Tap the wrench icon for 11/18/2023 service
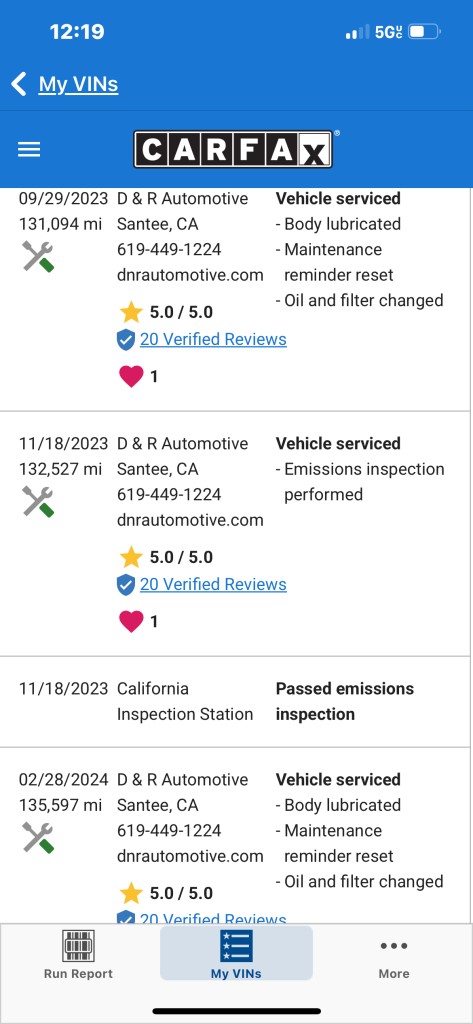Image resolution: width=473 pixels, height=1024 pixels. pos(38,501)
